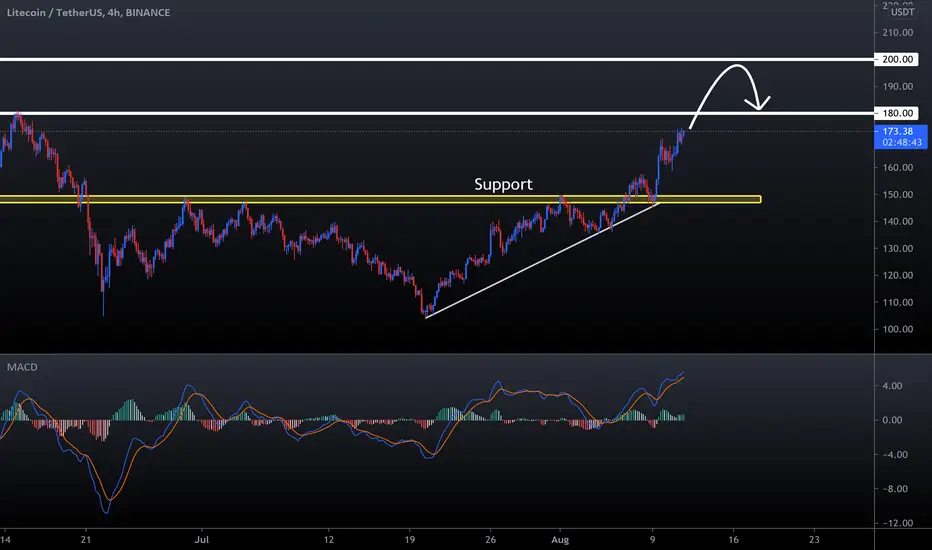Click the 12 date on time axis

point(329,540)
